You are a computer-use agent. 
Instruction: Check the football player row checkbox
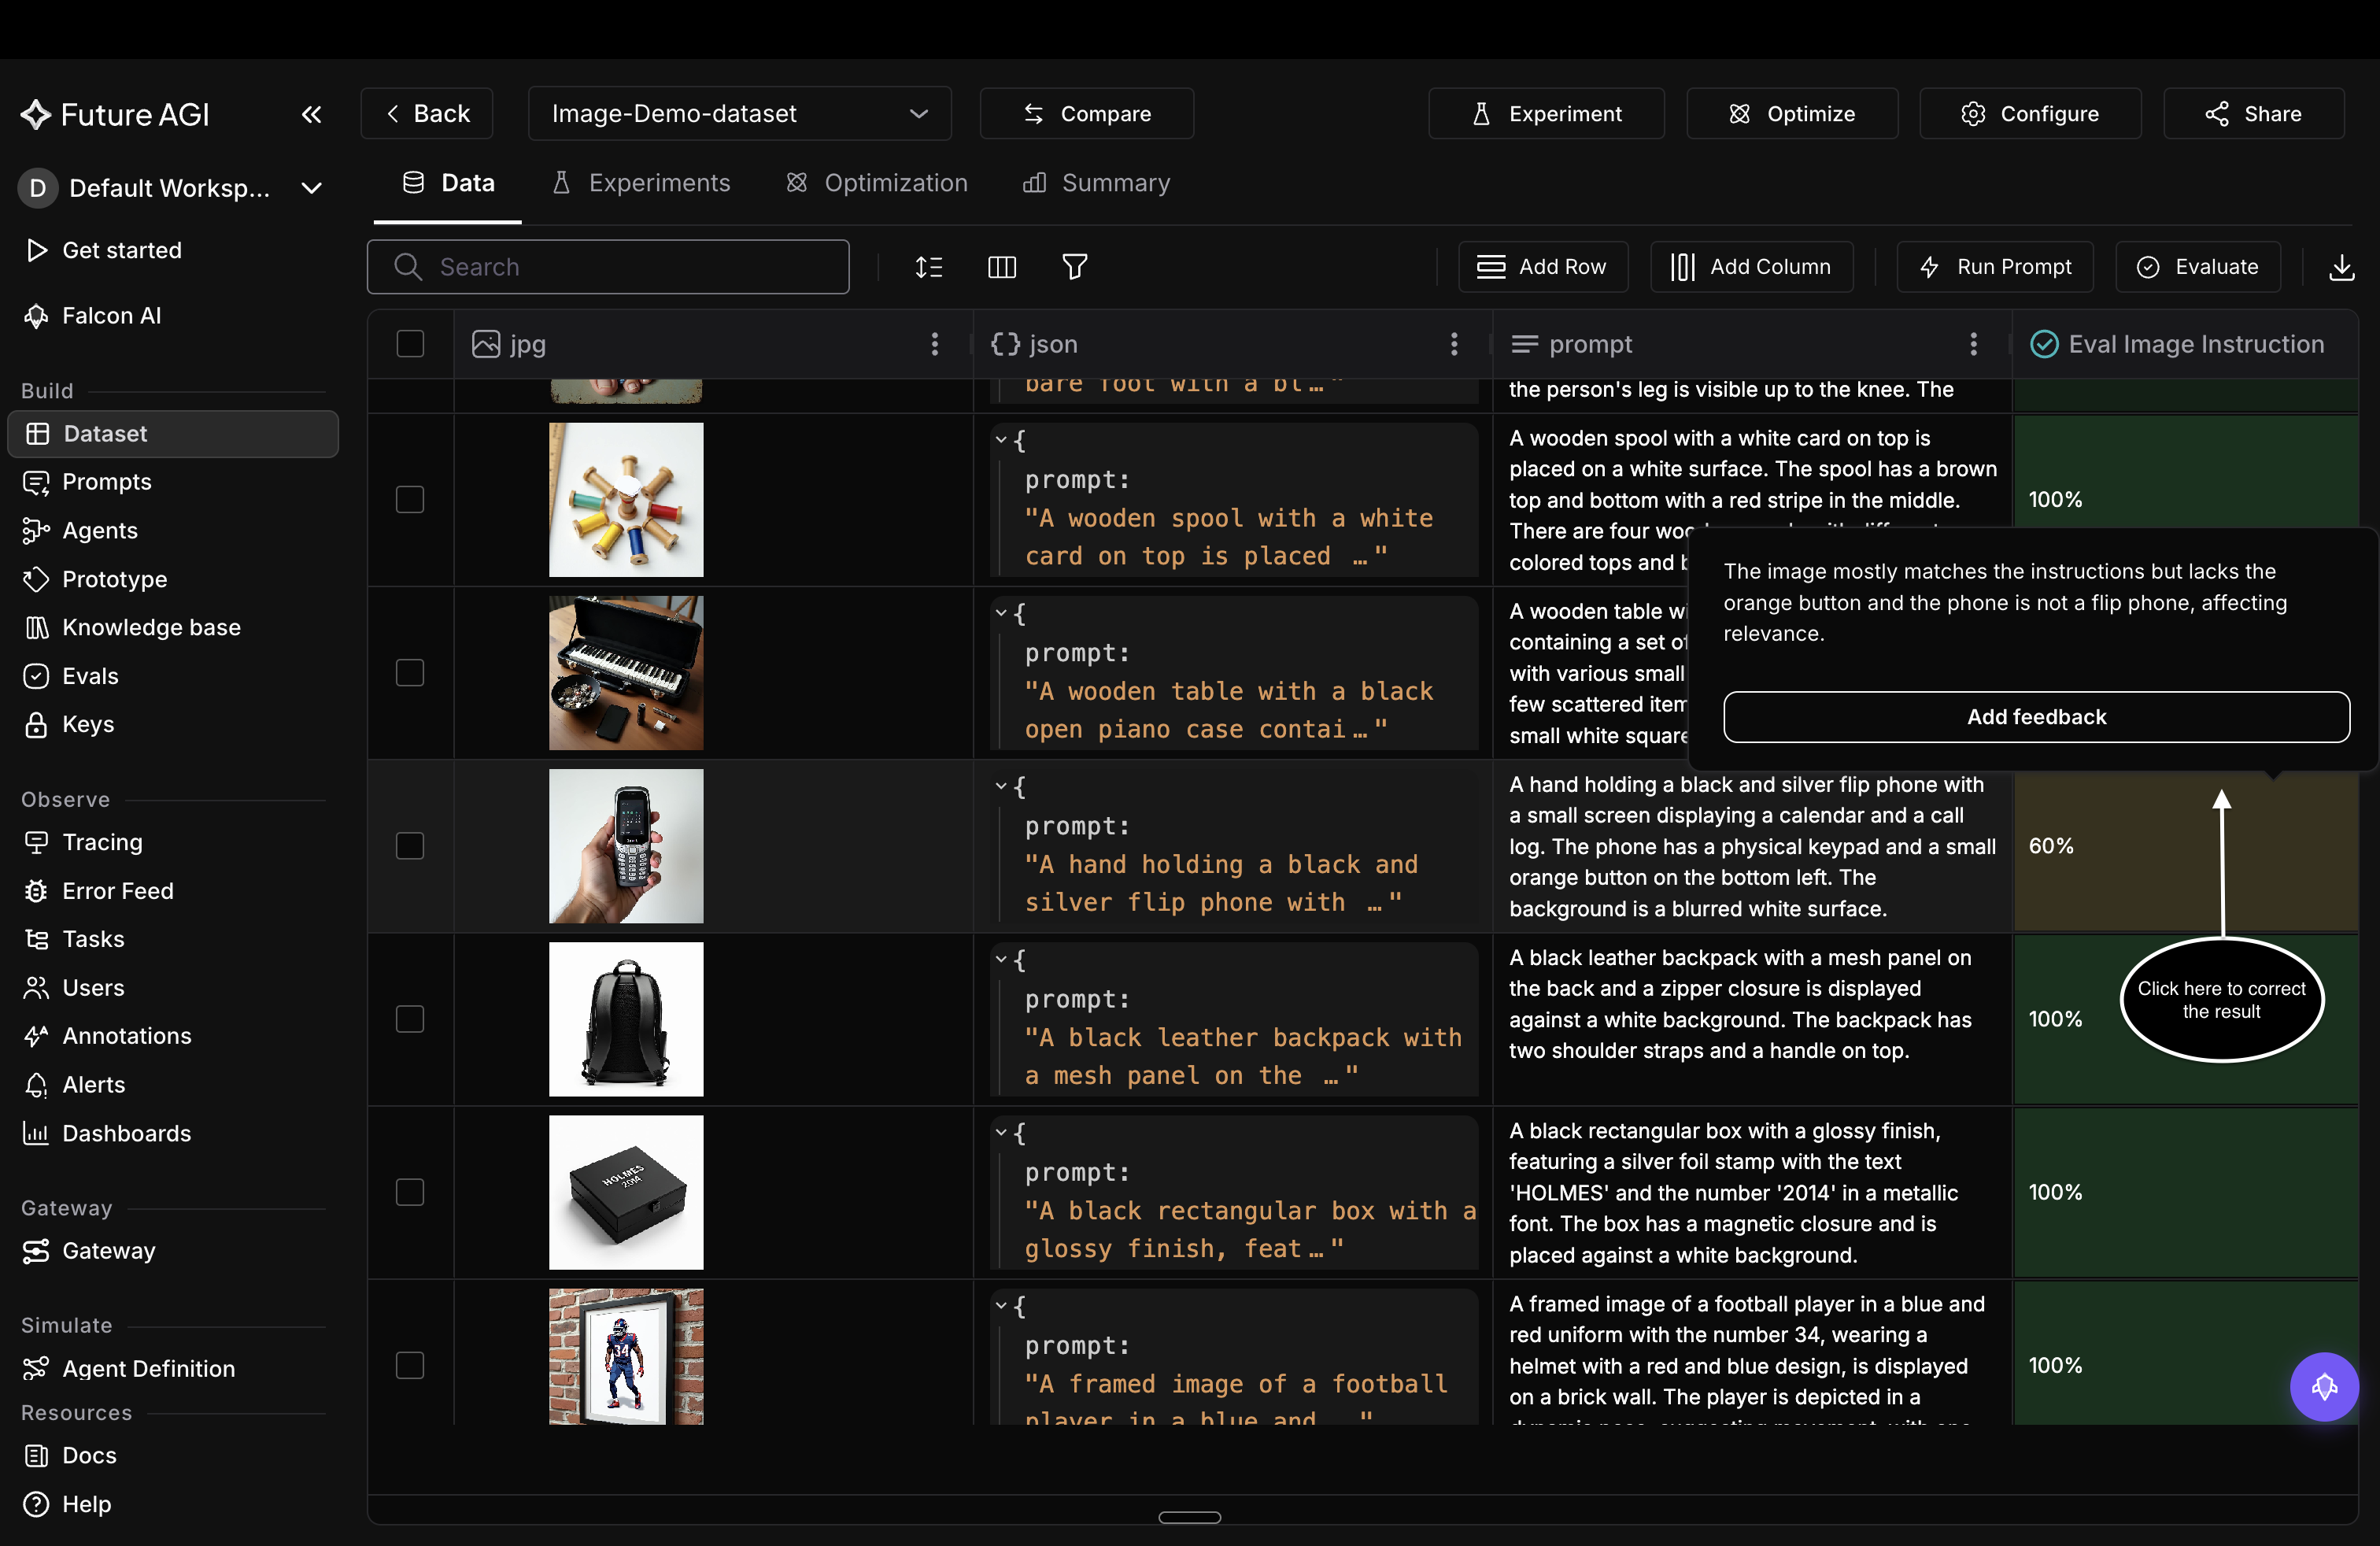point(410,1365)
